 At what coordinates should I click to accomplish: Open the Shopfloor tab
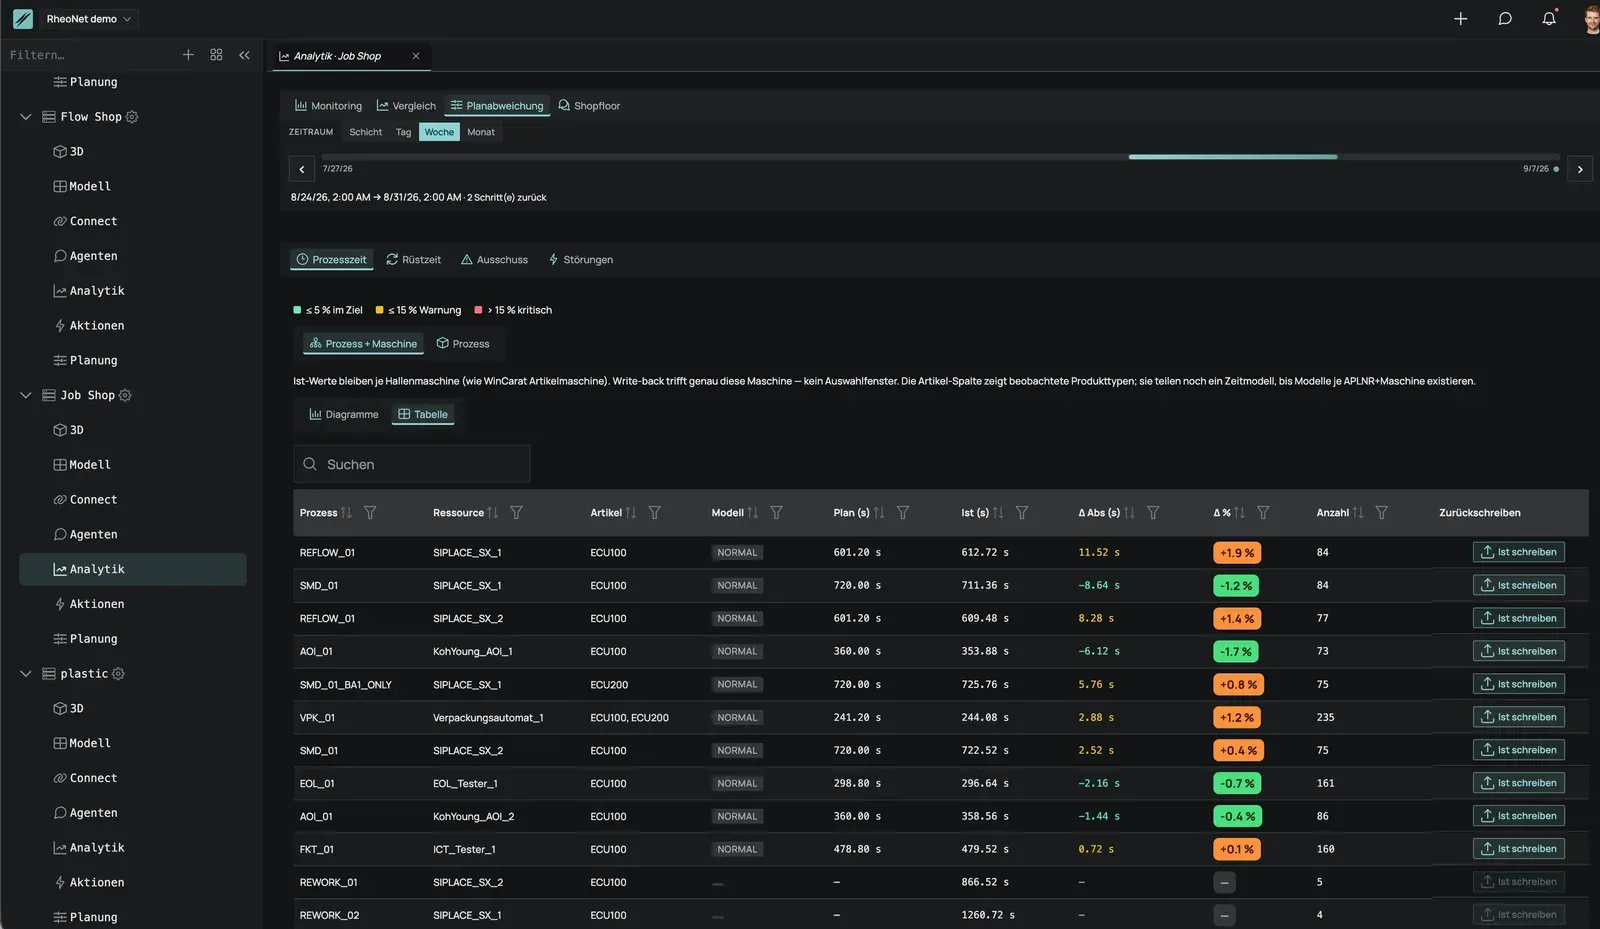click(x=589, y=106)
